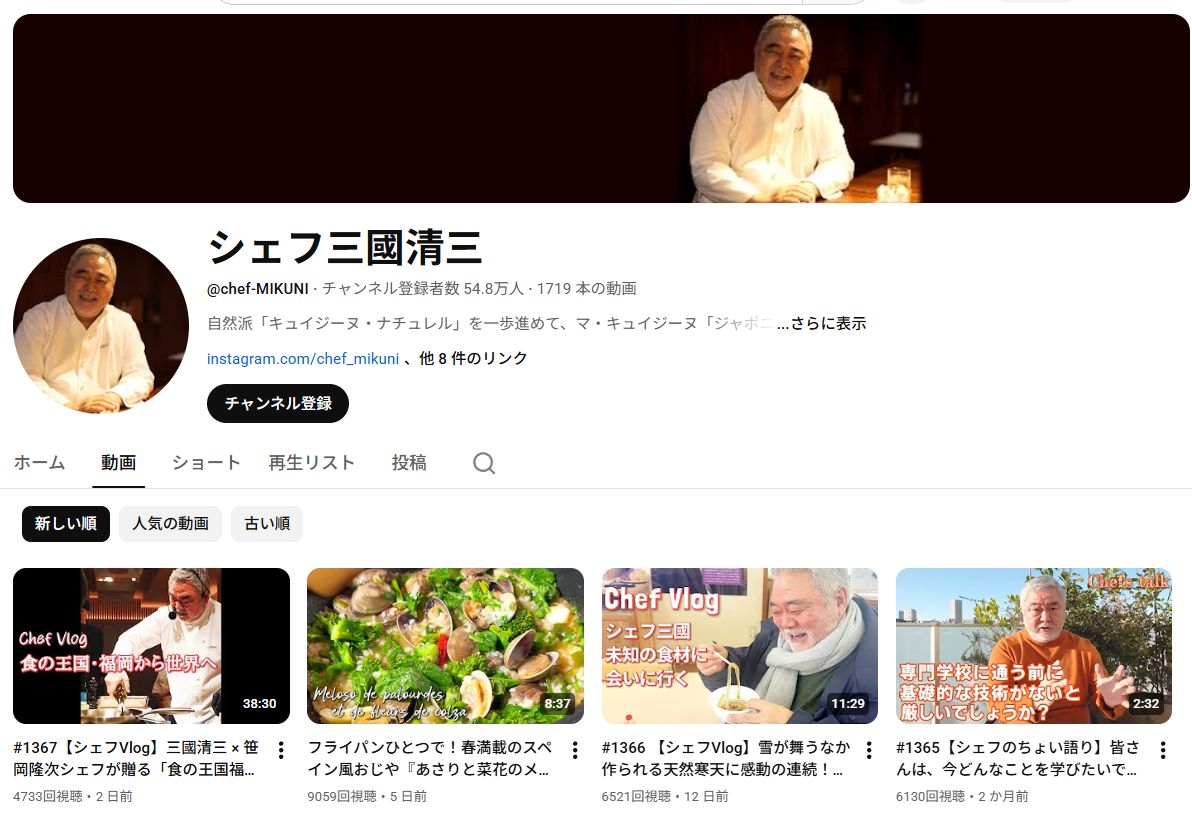Screen dimensions: 1192x815
Task: Open the 再生リスト tab
Action: point(312,463)
